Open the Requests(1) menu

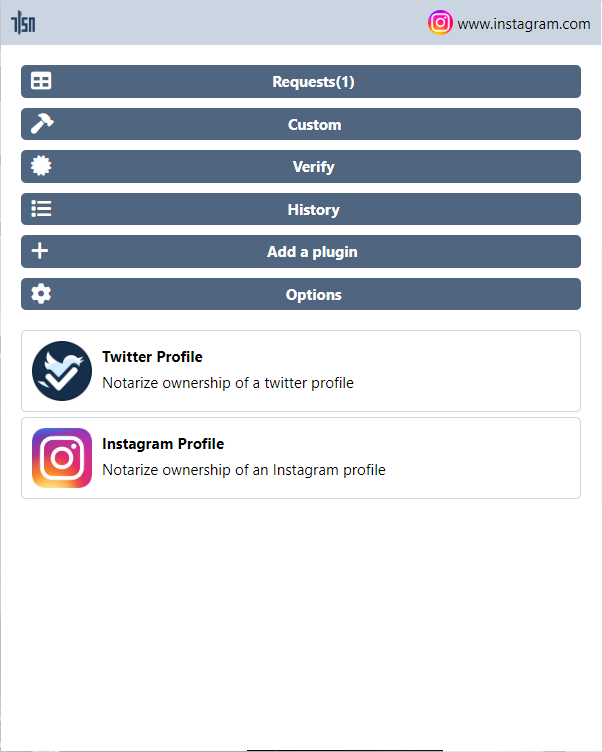click(x=301, y=82)
